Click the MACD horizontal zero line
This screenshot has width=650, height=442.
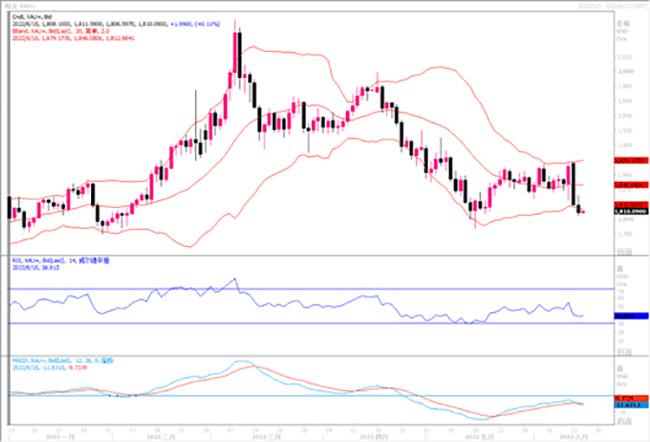(x=300, y=395)
